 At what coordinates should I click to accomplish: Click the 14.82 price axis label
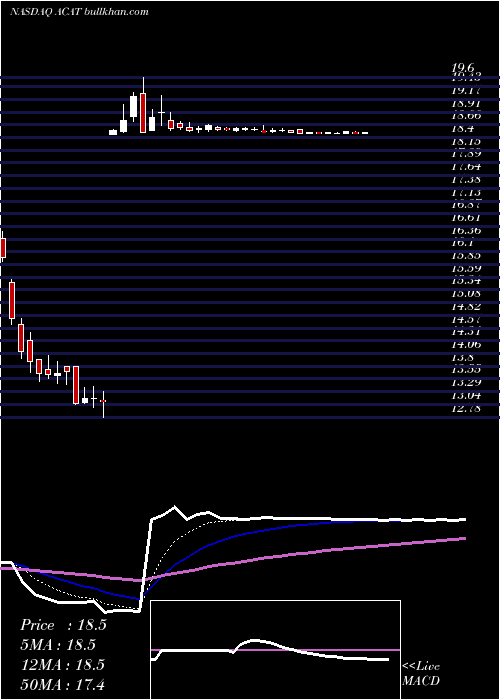[x=467, y=306]
